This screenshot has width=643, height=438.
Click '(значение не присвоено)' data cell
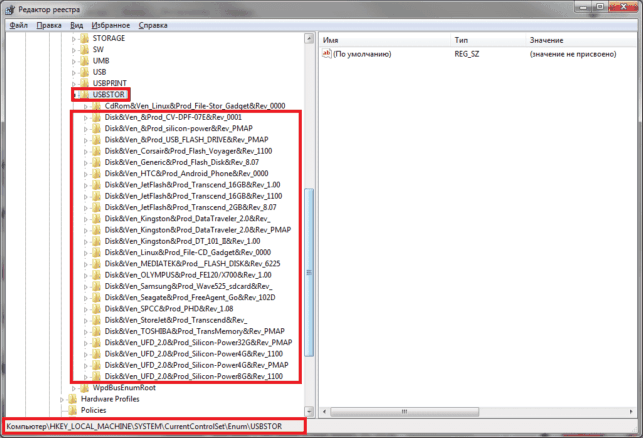[573, 54]
